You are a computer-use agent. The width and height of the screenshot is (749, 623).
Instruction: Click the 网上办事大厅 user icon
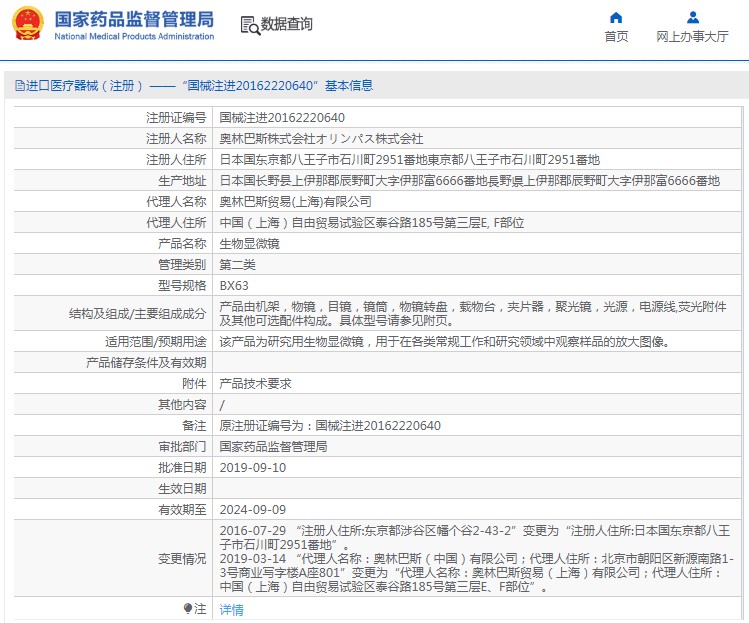click(693, 18)
